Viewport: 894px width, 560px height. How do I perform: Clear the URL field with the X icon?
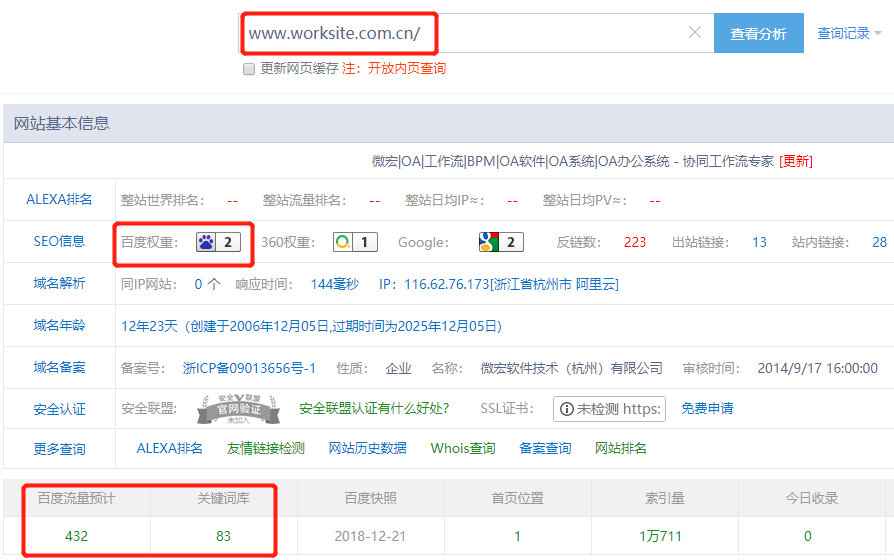point(694,33)
